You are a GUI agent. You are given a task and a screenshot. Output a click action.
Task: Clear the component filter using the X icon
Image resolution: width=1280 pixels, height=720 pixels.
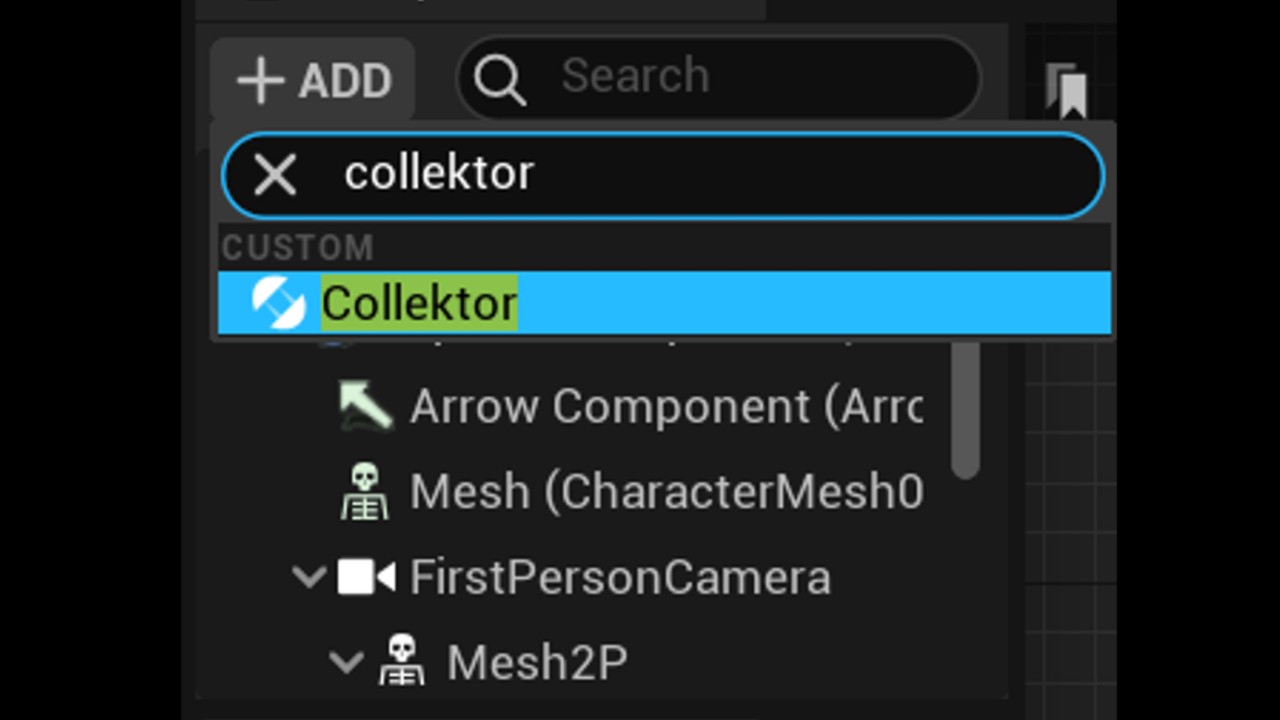[275, 174]
